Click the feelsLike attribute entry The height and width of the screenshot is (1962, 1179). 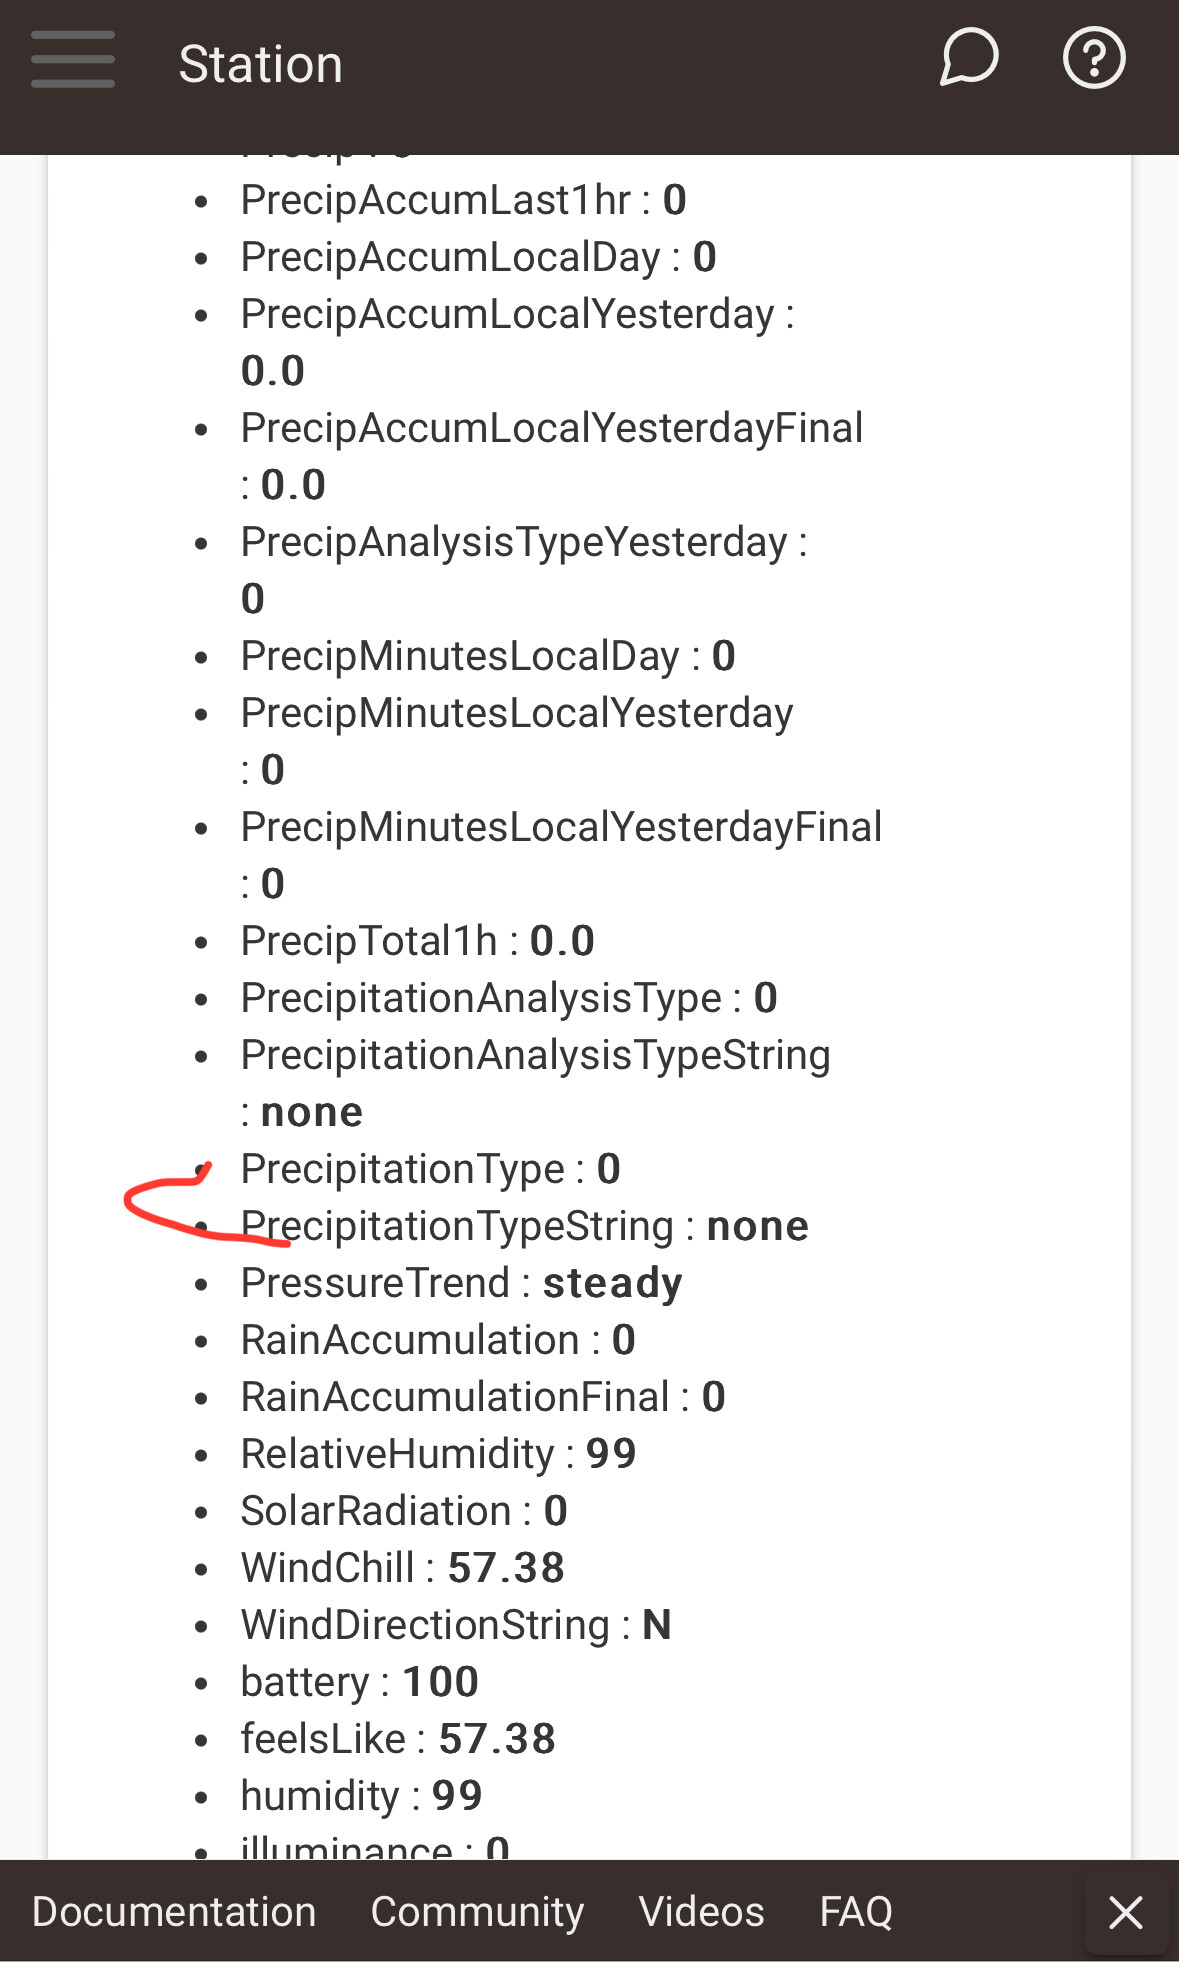[397, 1739]
